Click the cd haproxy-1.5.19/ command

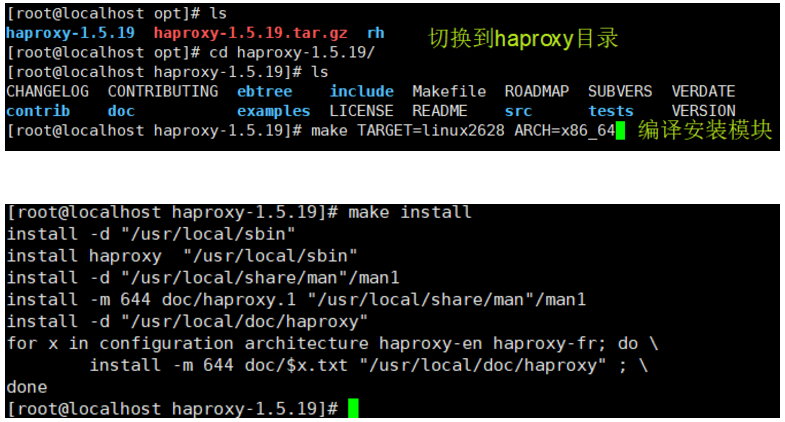coord(292,53)
